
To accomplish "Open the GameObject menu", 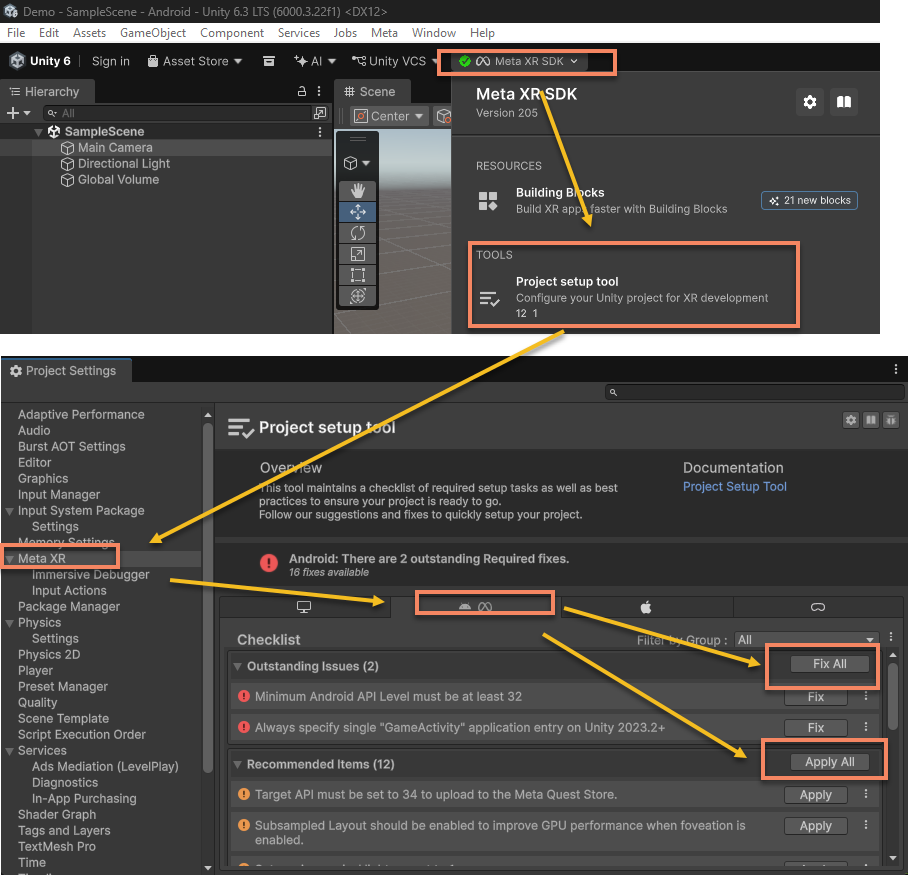I will click(x=153, y=33).
